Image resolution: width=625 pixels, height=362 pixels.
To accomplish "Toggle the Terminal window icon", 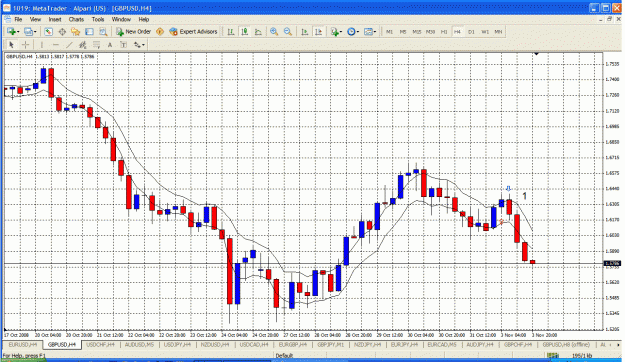I will [x=89, y=31].
